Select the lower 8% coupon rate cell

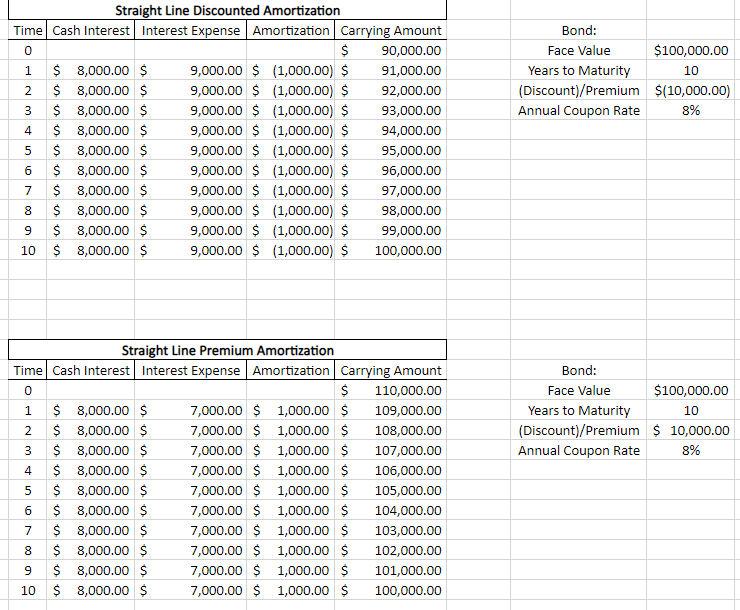click(x=691, y=451)
